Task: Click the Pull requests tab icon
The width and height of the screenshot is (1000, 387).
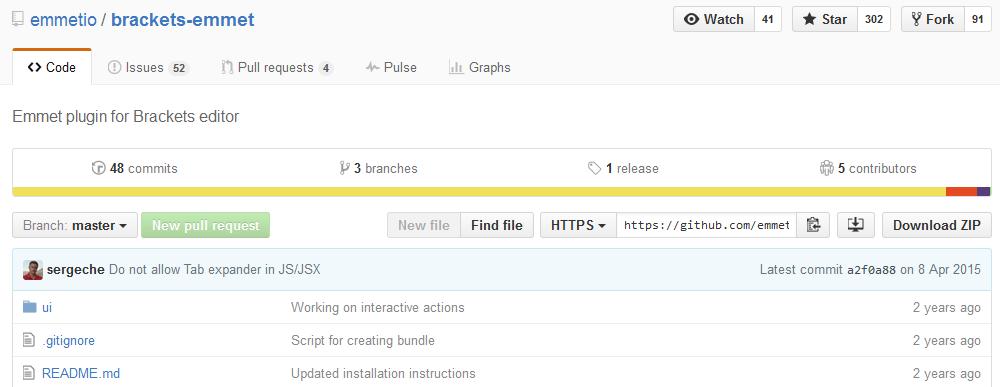Action: pos(227,67)
